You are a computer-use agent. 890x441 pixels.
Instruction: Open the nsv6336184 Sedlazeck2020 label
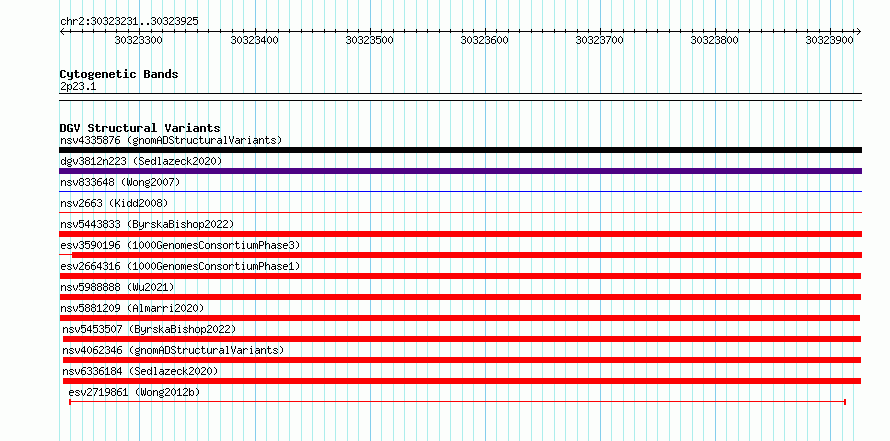pos(140,371)
